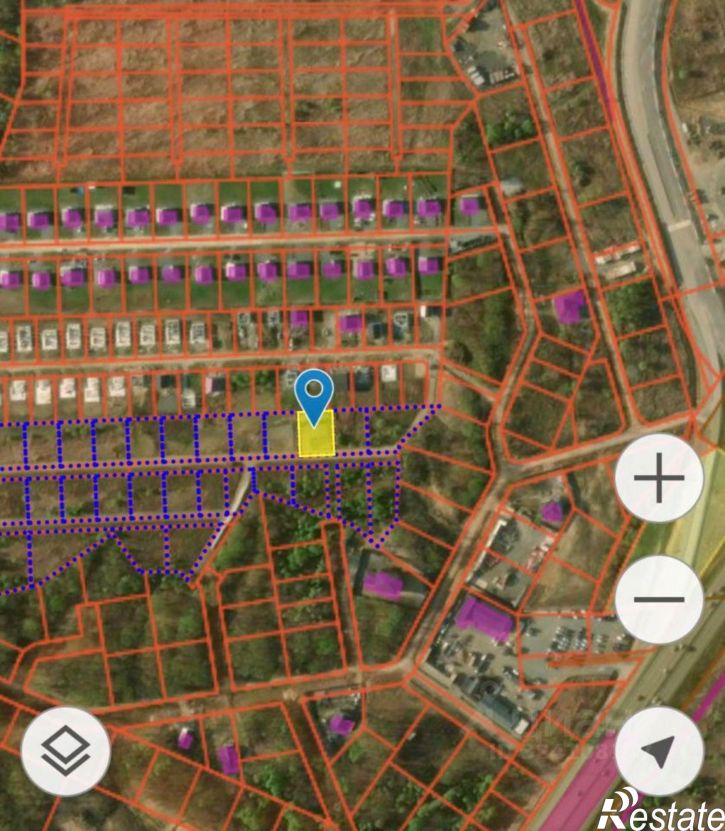Center map with the location arrow button
The width and height of the screenshot is (725, 831).
coord(658,751)
